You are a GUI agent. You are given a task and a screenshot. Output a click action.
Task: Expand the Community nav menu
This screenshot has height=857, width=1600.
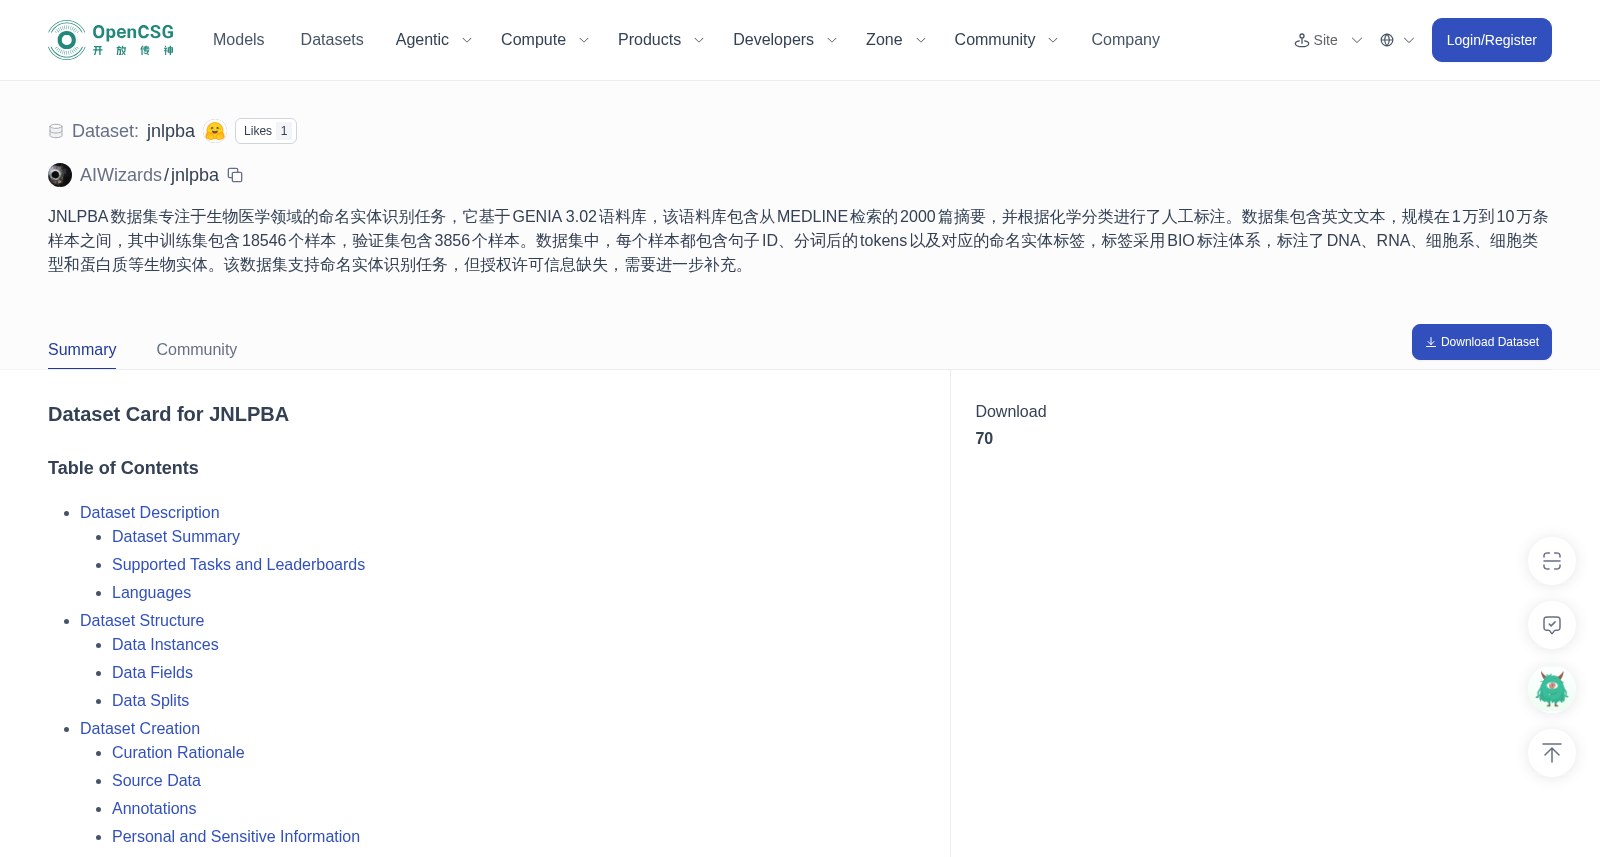pos(1006,40)
